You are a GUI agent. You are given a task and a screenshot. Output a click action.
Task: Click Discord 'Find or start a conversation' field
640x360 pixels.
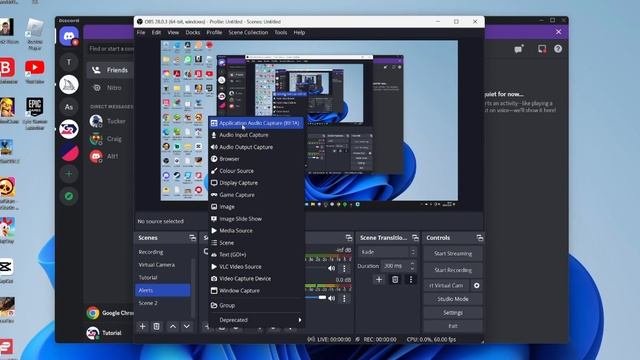click(110, 49)
